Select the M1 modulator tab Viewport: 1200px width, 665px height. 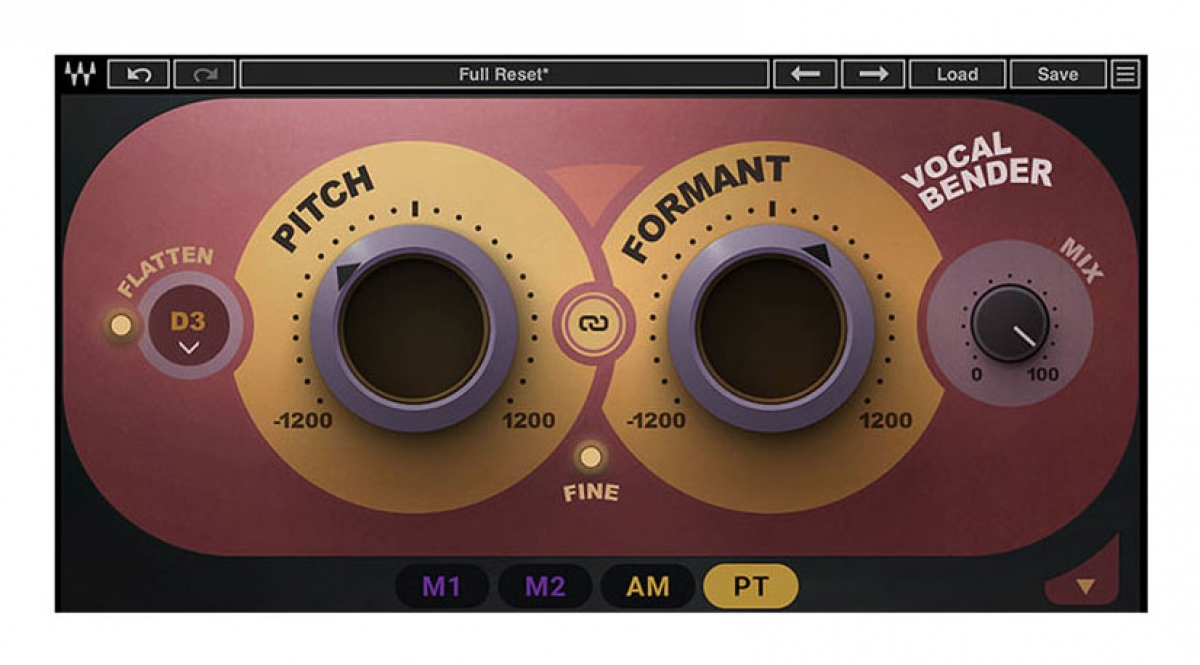point(441,587)
